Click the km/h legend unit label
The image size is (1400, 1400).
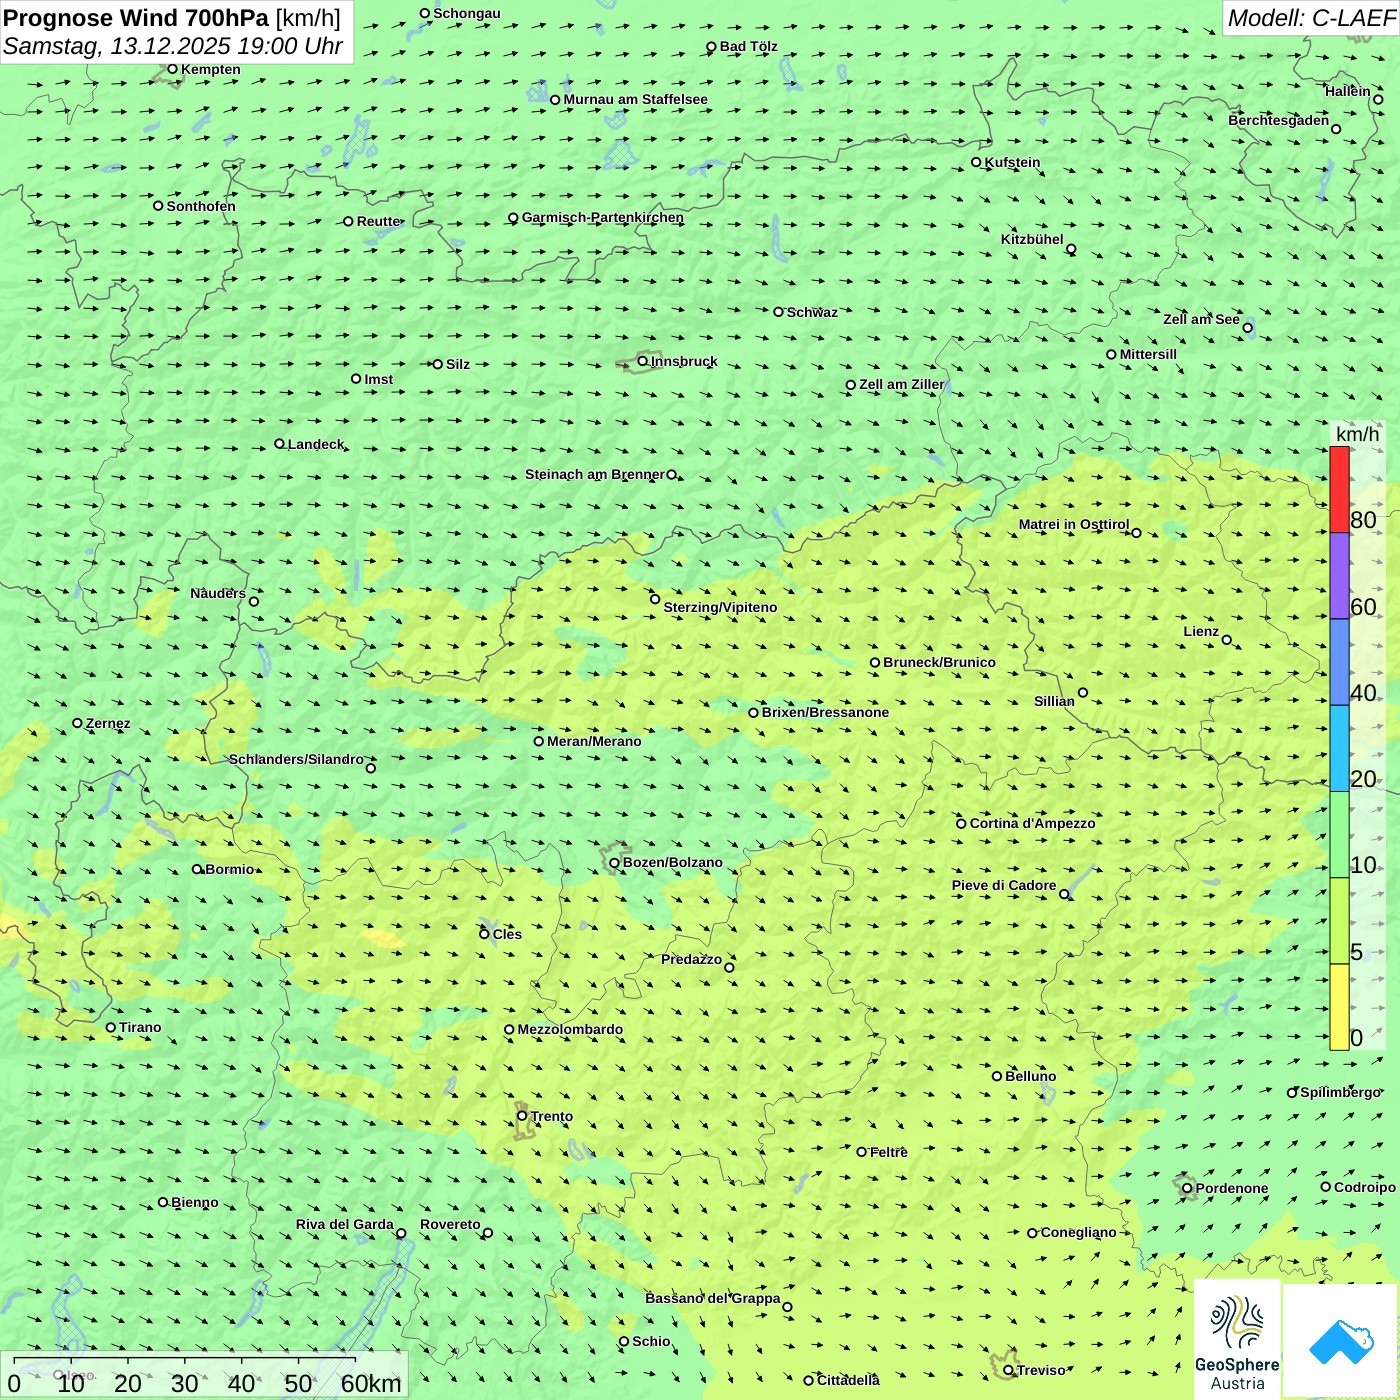(1357, 434)
